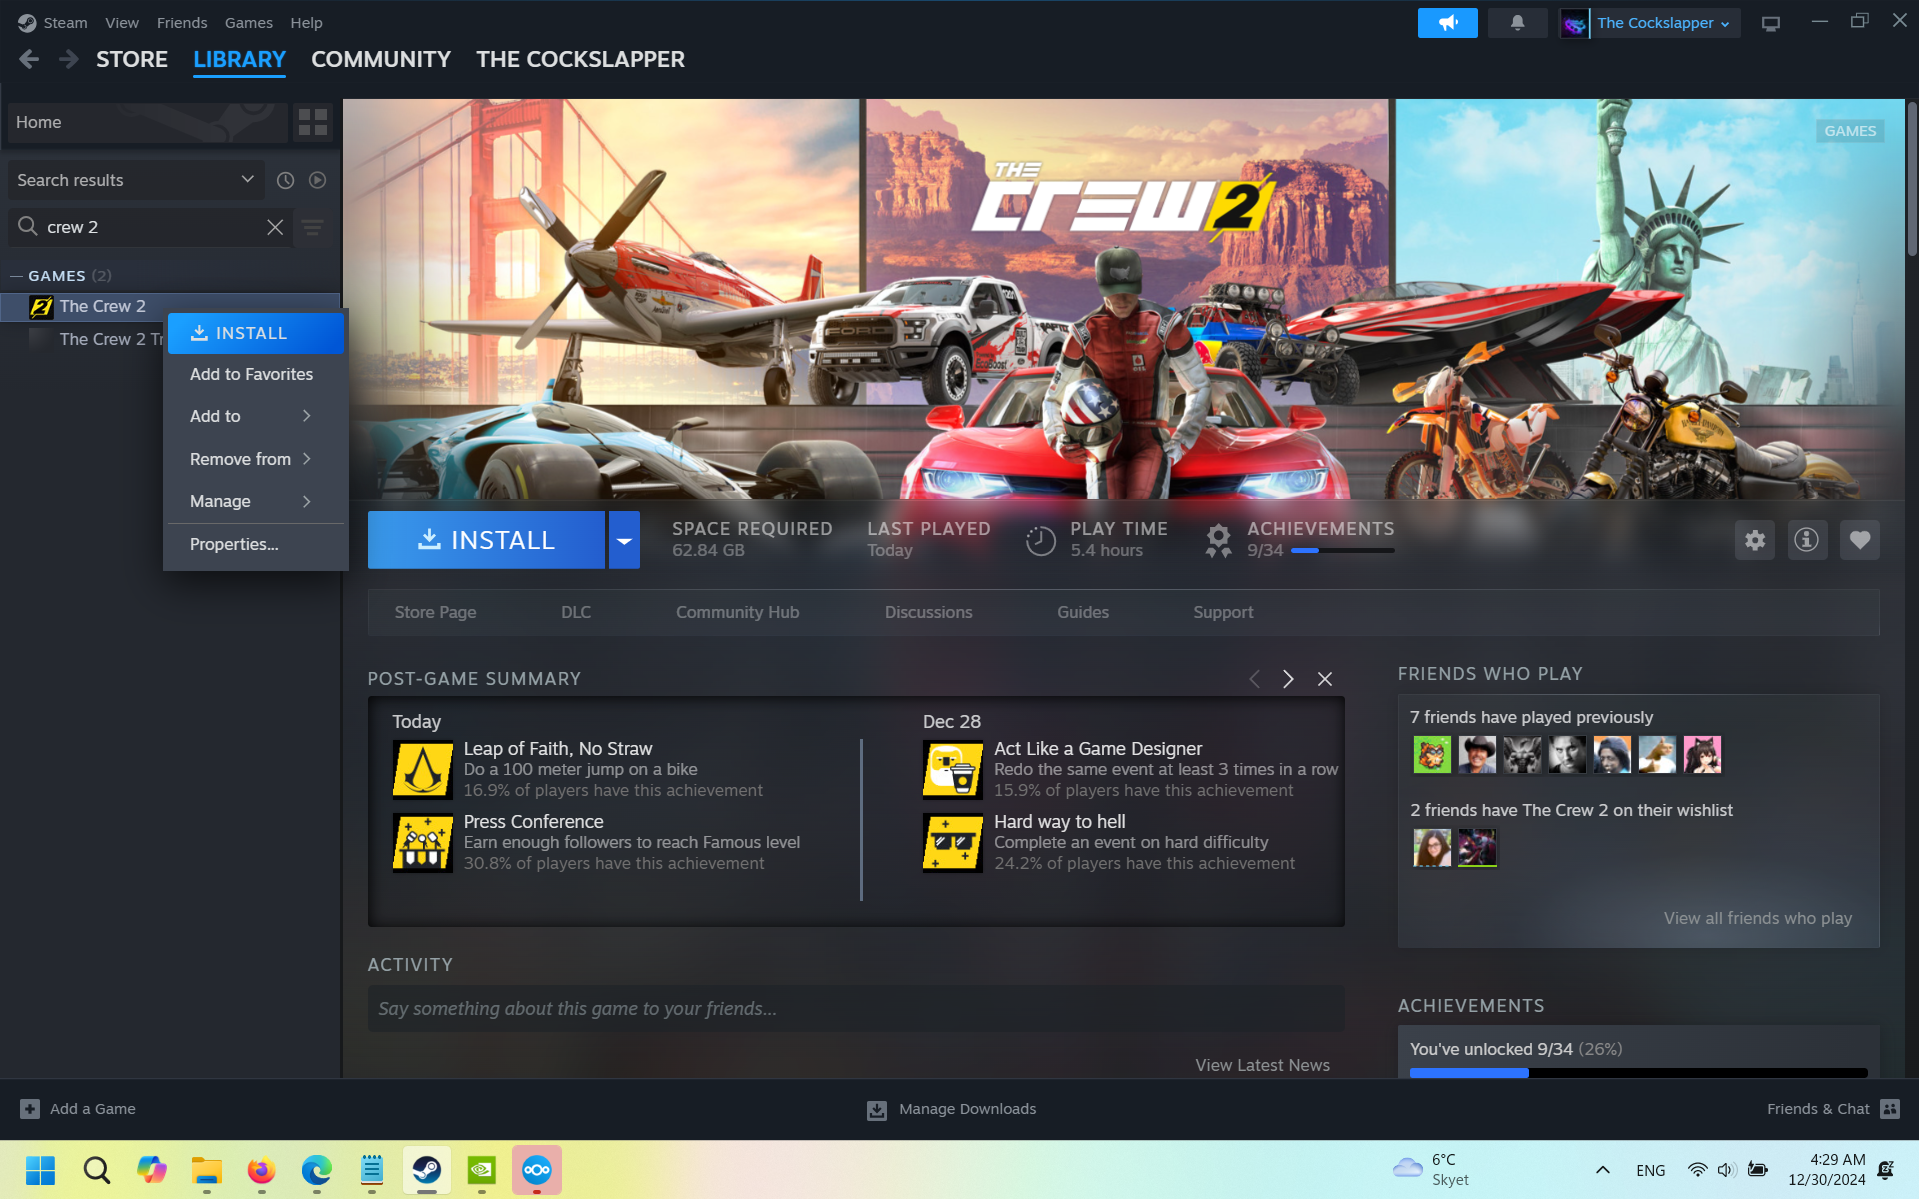Click the large blue INSTALL button
This screenshot has width=1919, height=1199.
(486, 540)
